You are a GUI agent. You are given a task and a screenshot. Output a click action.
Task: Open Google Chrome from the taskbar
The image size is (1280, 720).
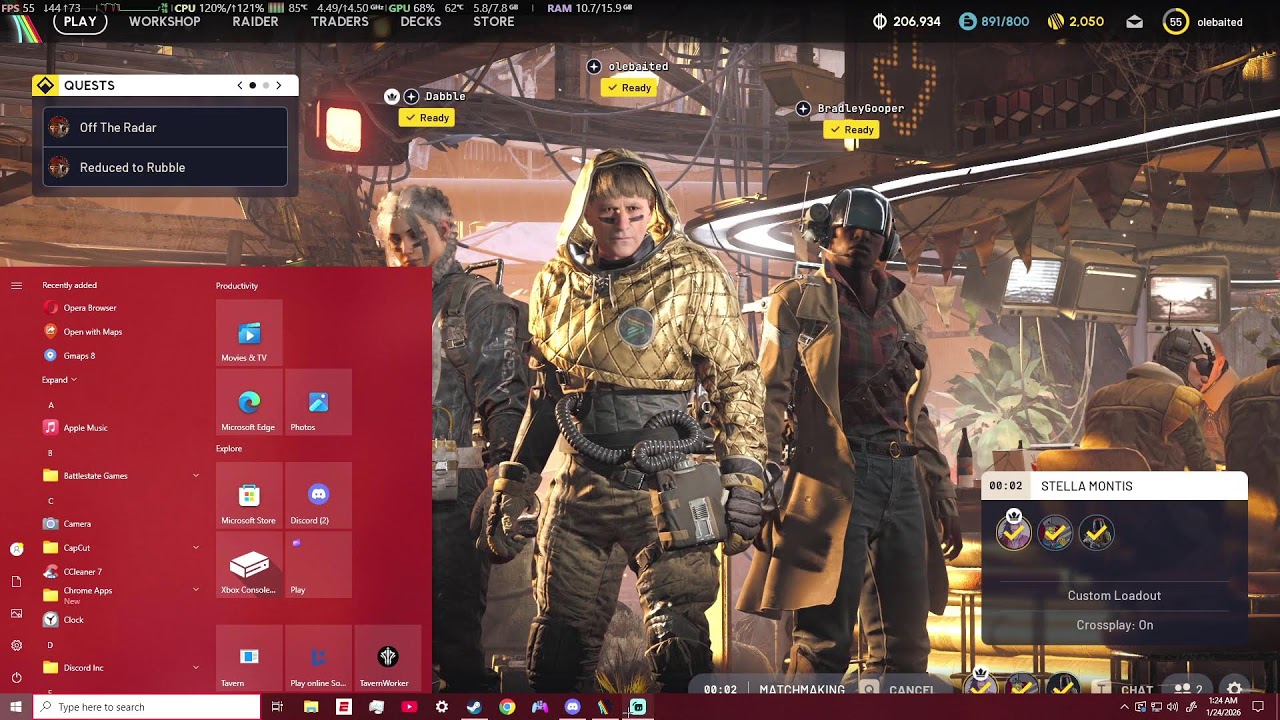[x=507, y=707]
